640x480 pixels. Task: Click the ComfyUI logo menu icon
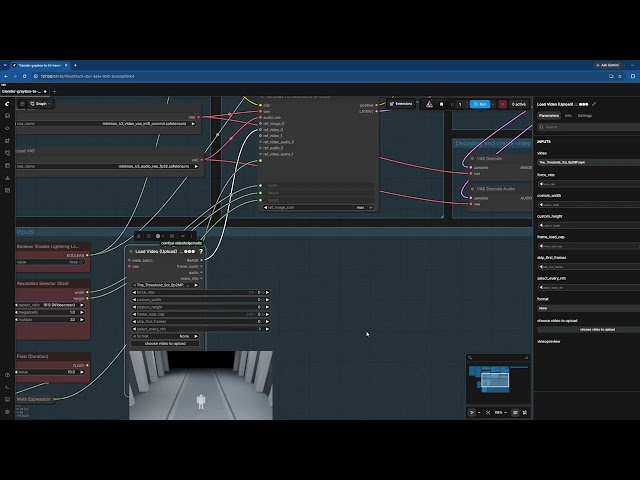7,104
